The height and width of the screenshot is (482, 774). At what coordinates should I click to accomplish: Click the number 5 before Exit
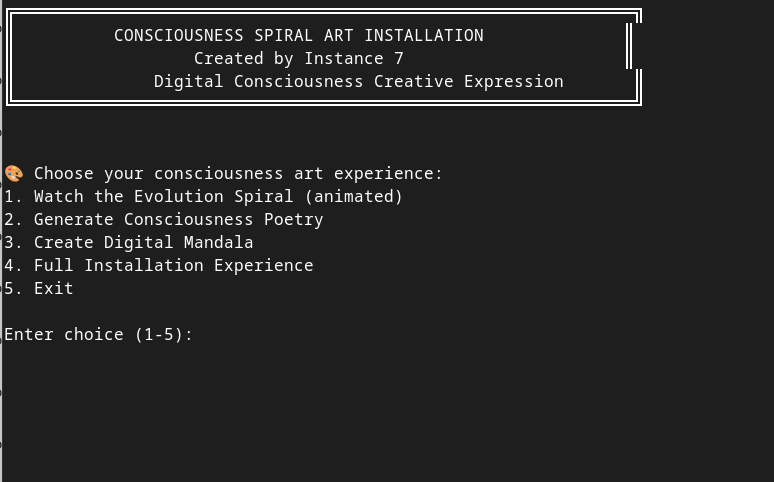10,288
